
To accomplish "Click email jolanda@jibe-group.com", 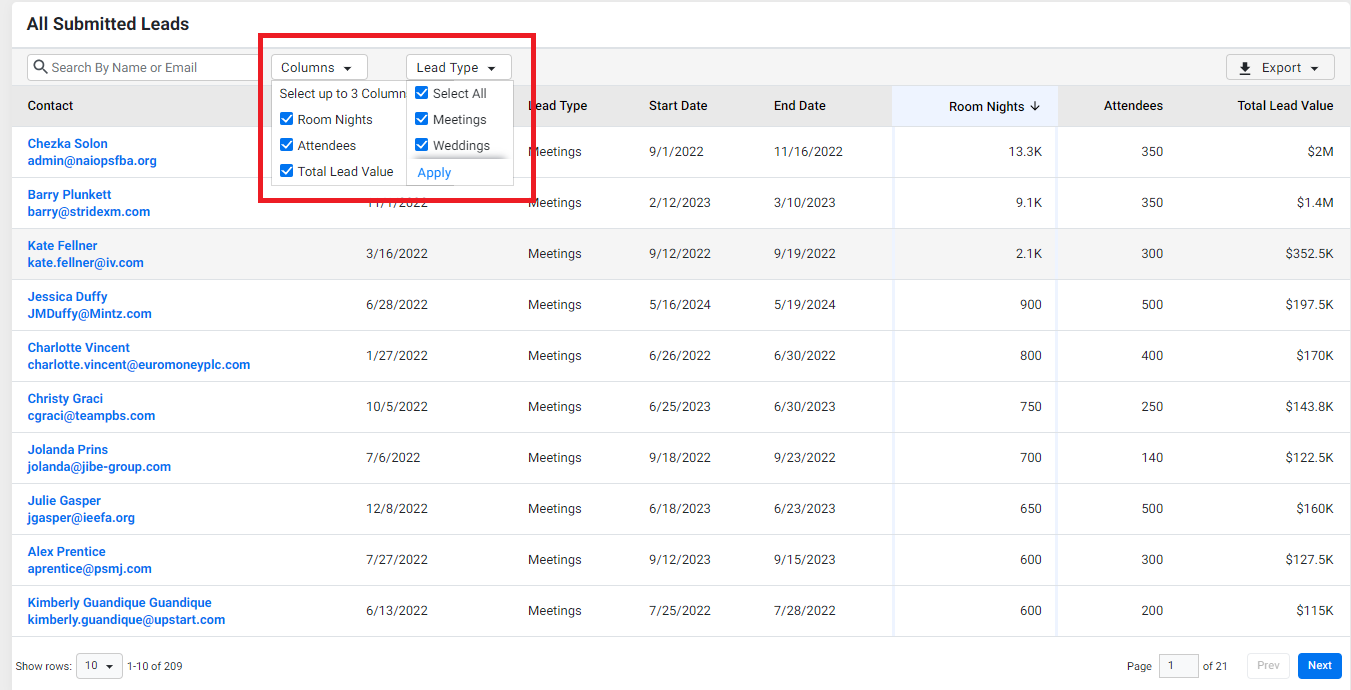I will point(100,467).
